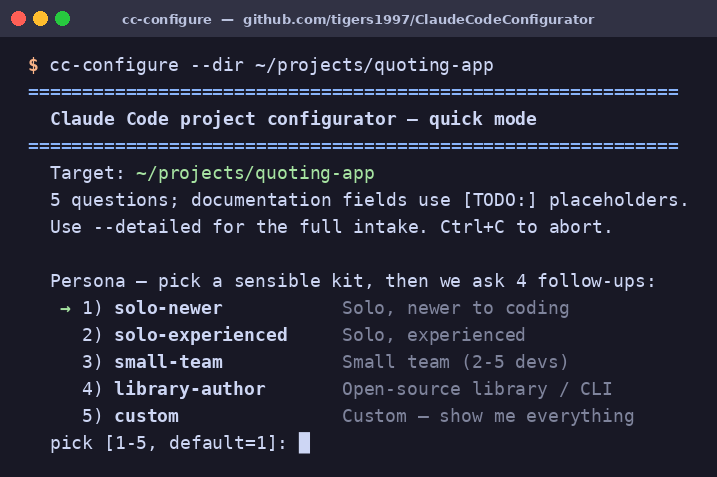Click the window title 'cc-configure'
This screenshot has width=717, height=477.
tap(166, 20)
